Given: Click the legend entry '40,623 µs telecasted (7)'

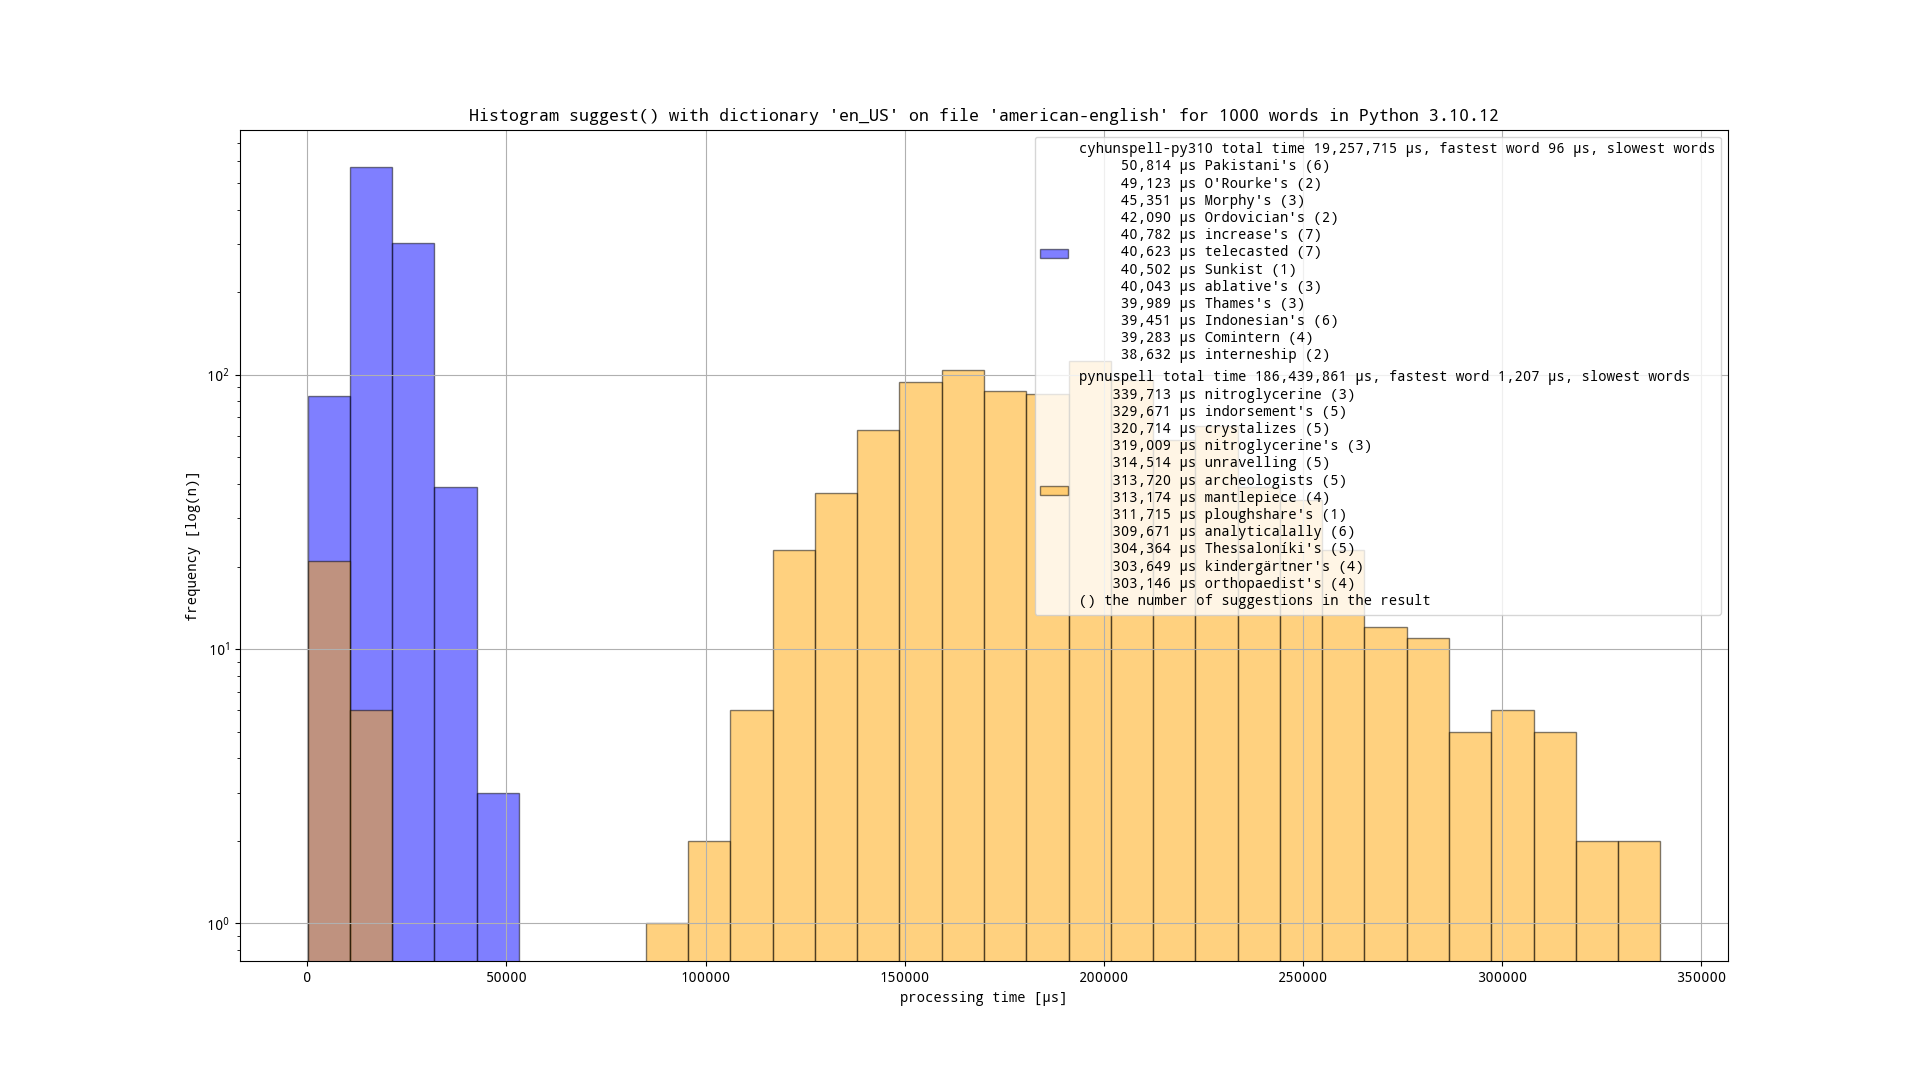Looking at the screenshot, I should (1221, 251).
